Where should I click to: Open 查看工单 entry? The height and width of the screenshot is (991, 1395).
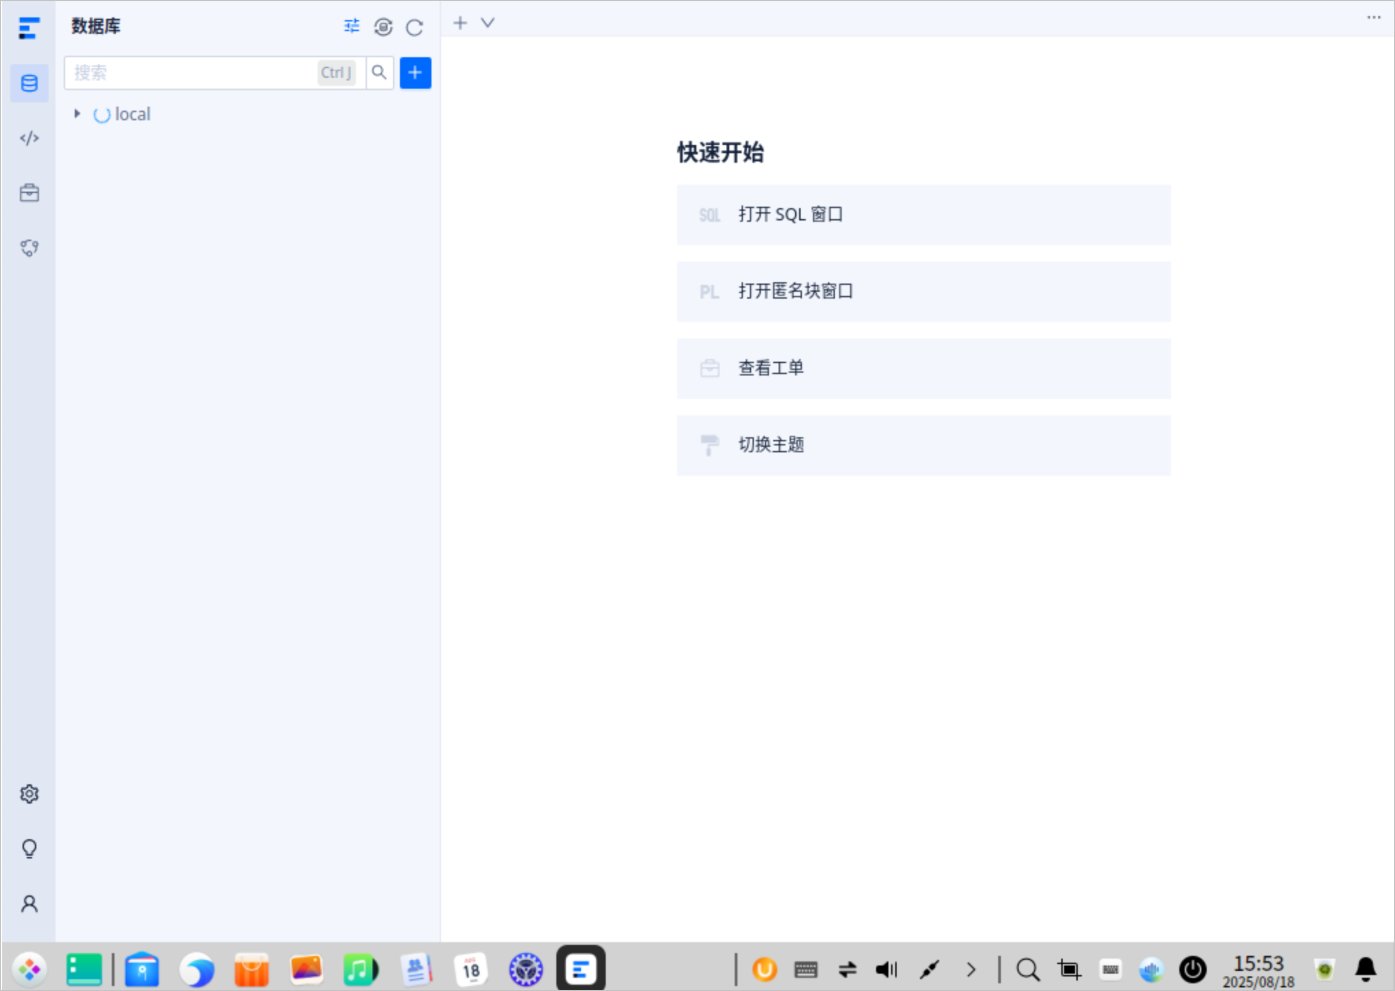pyautogui.click(x=923, y=368)
